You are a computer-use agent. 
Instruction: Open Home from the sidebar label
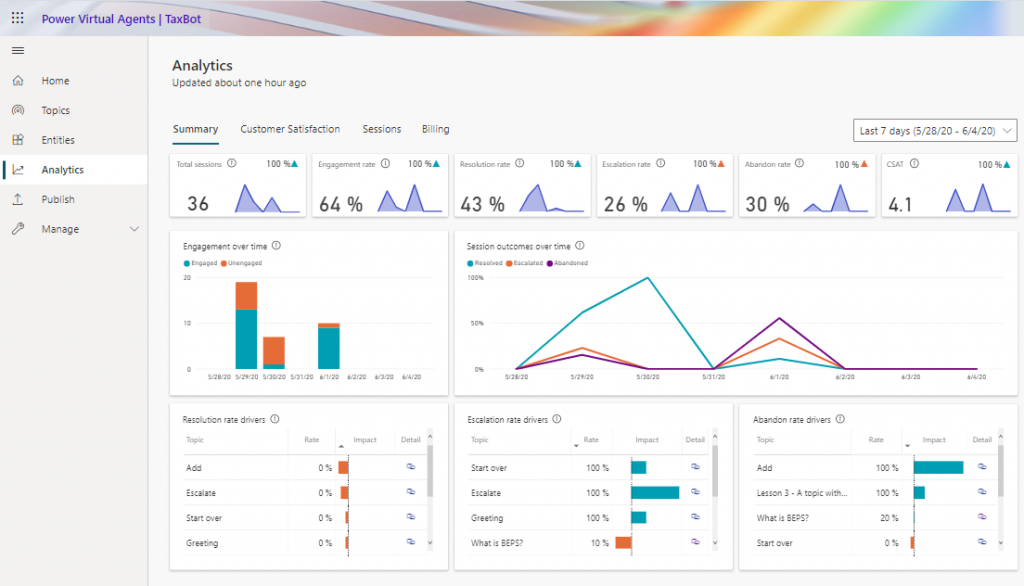(x=56, y=80)
